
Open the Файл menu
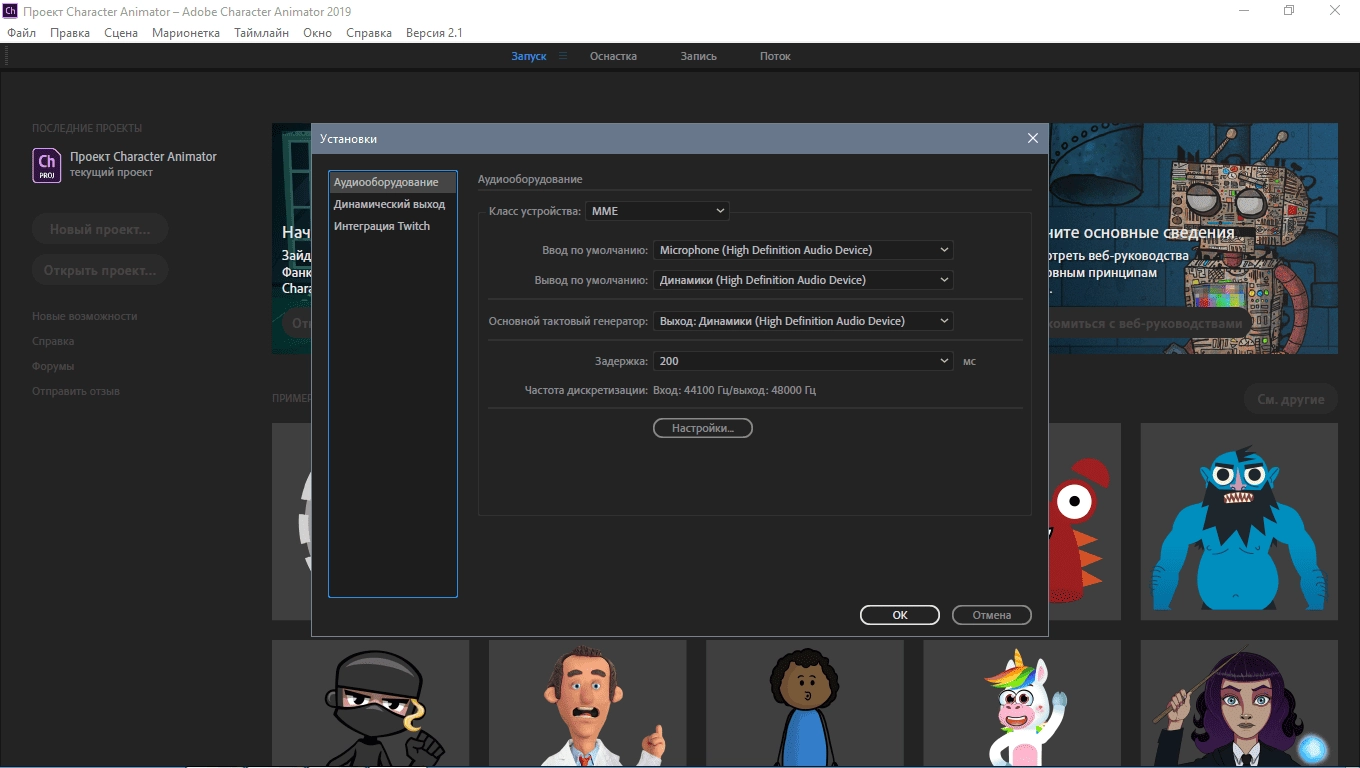(21, 33)
